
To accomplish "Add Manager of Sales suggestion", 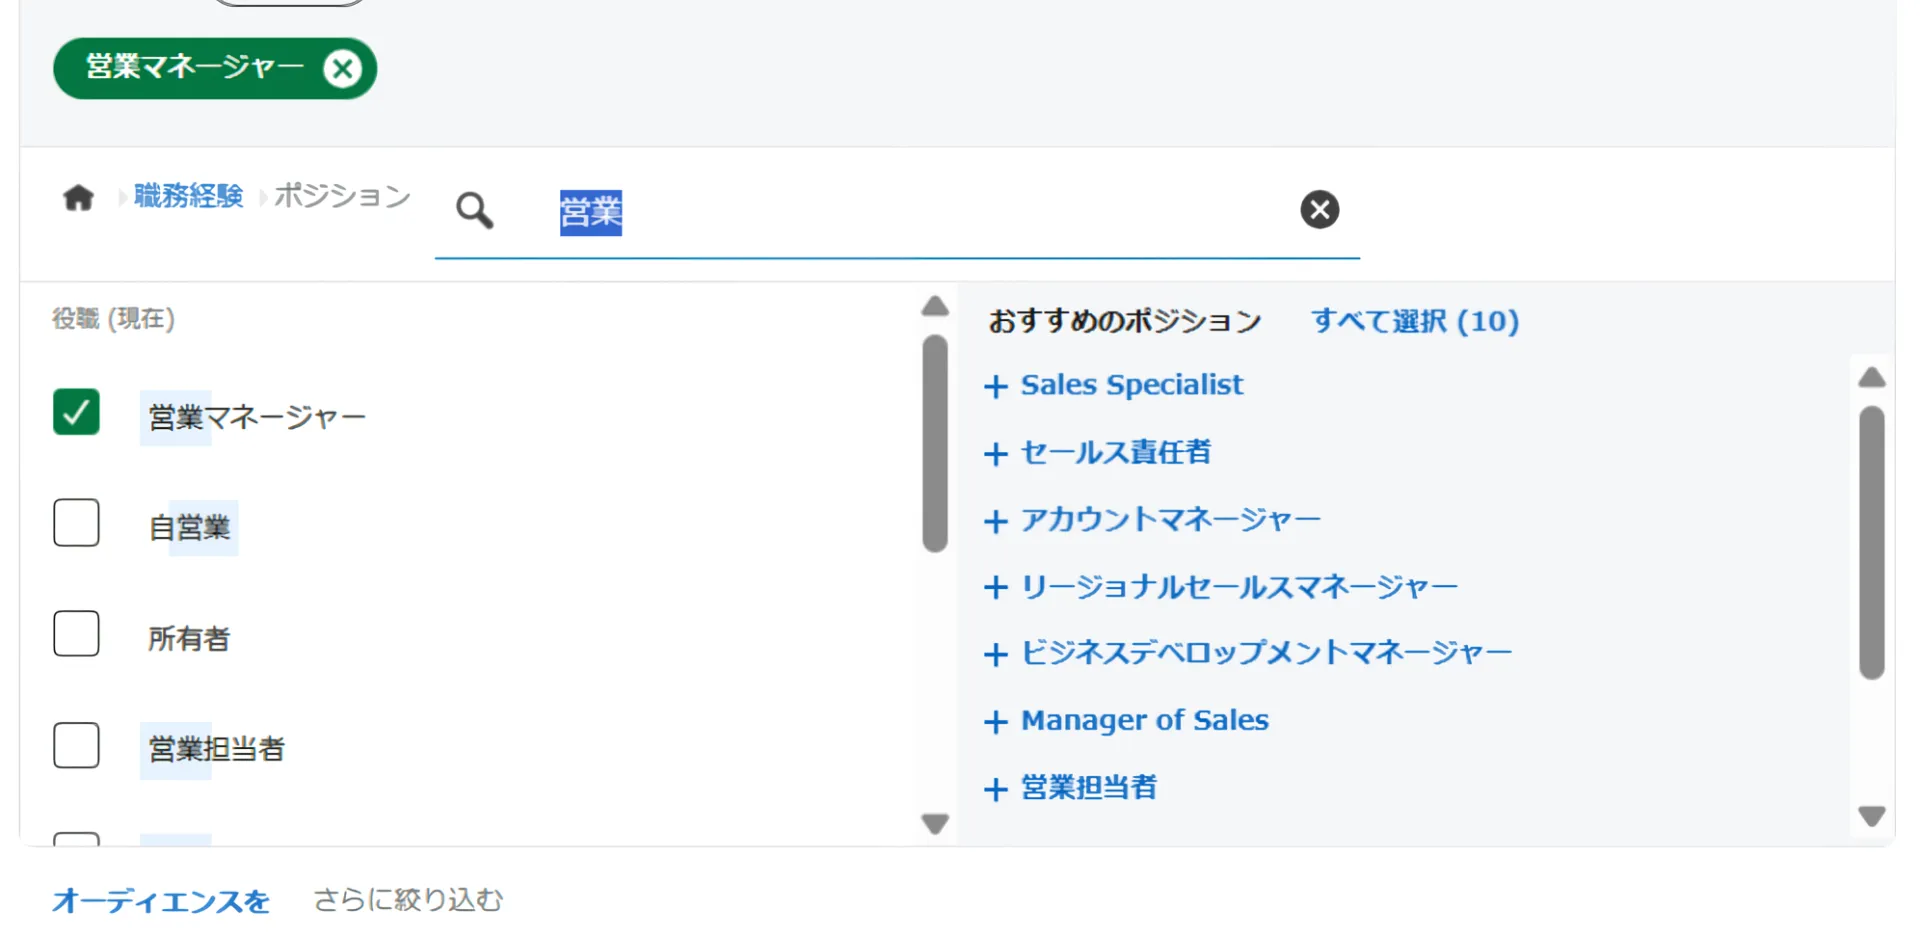I will pos(1126,721).
